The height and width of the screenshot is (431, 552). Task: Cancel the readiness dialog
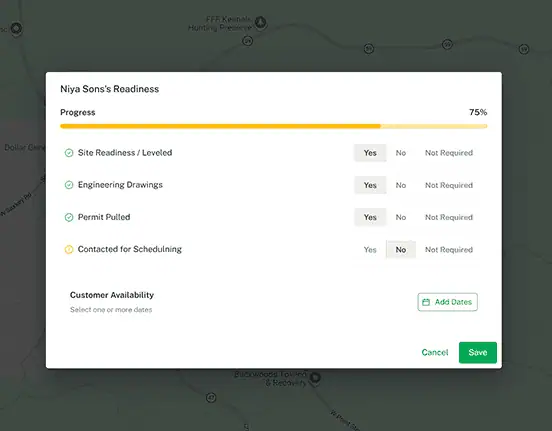(x=435, y=352)
